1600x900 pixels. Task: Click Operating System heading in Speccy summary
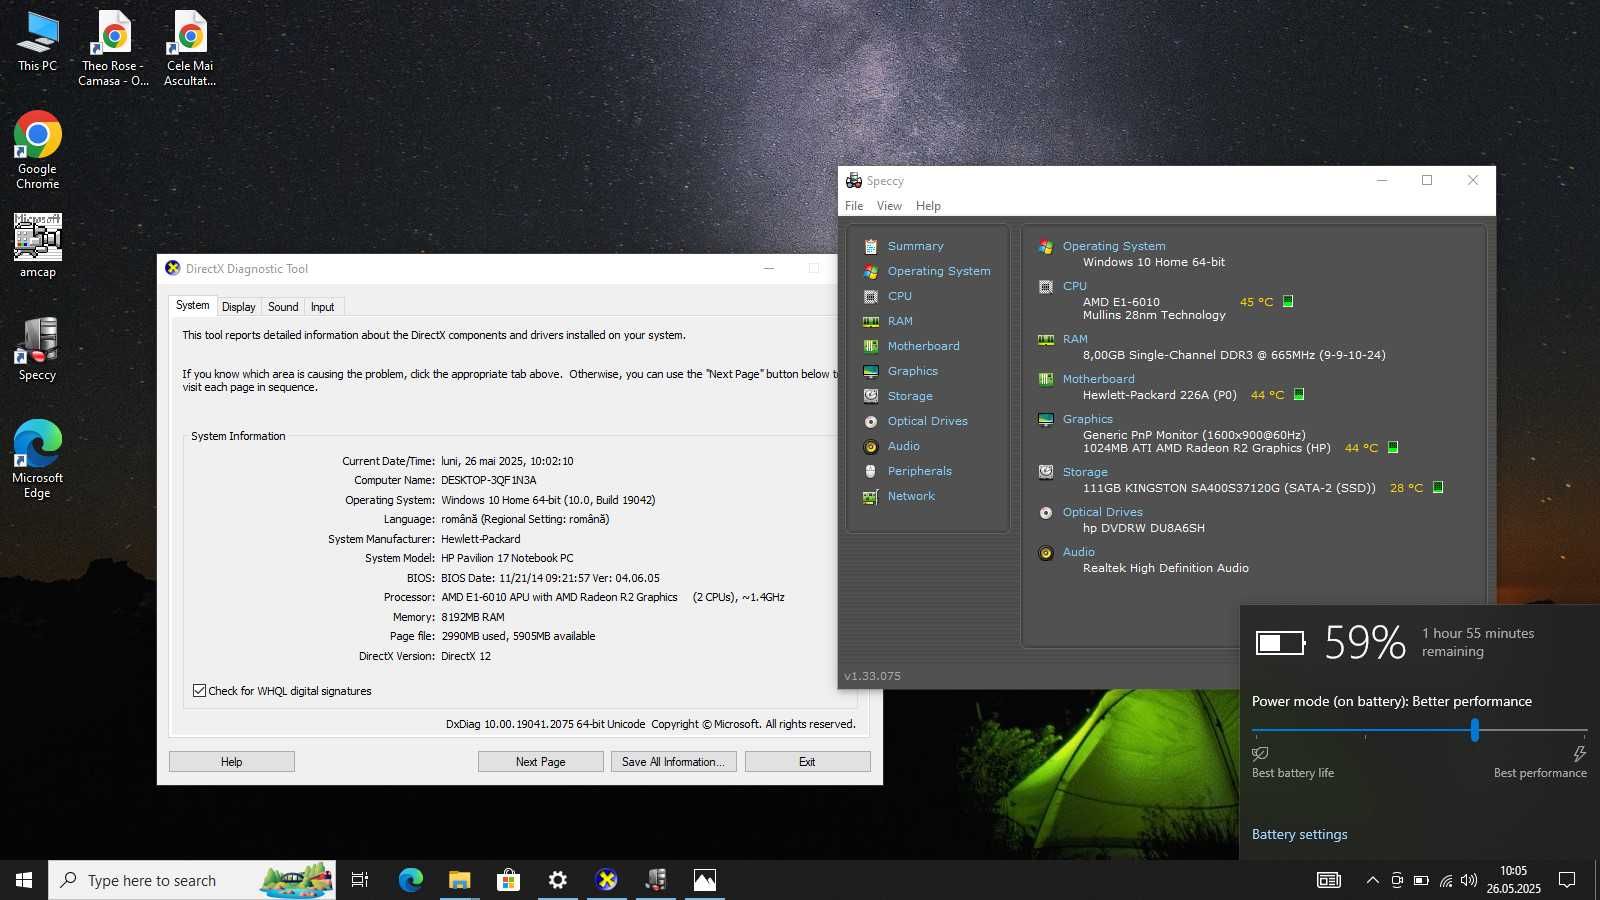coord(1114,246)
